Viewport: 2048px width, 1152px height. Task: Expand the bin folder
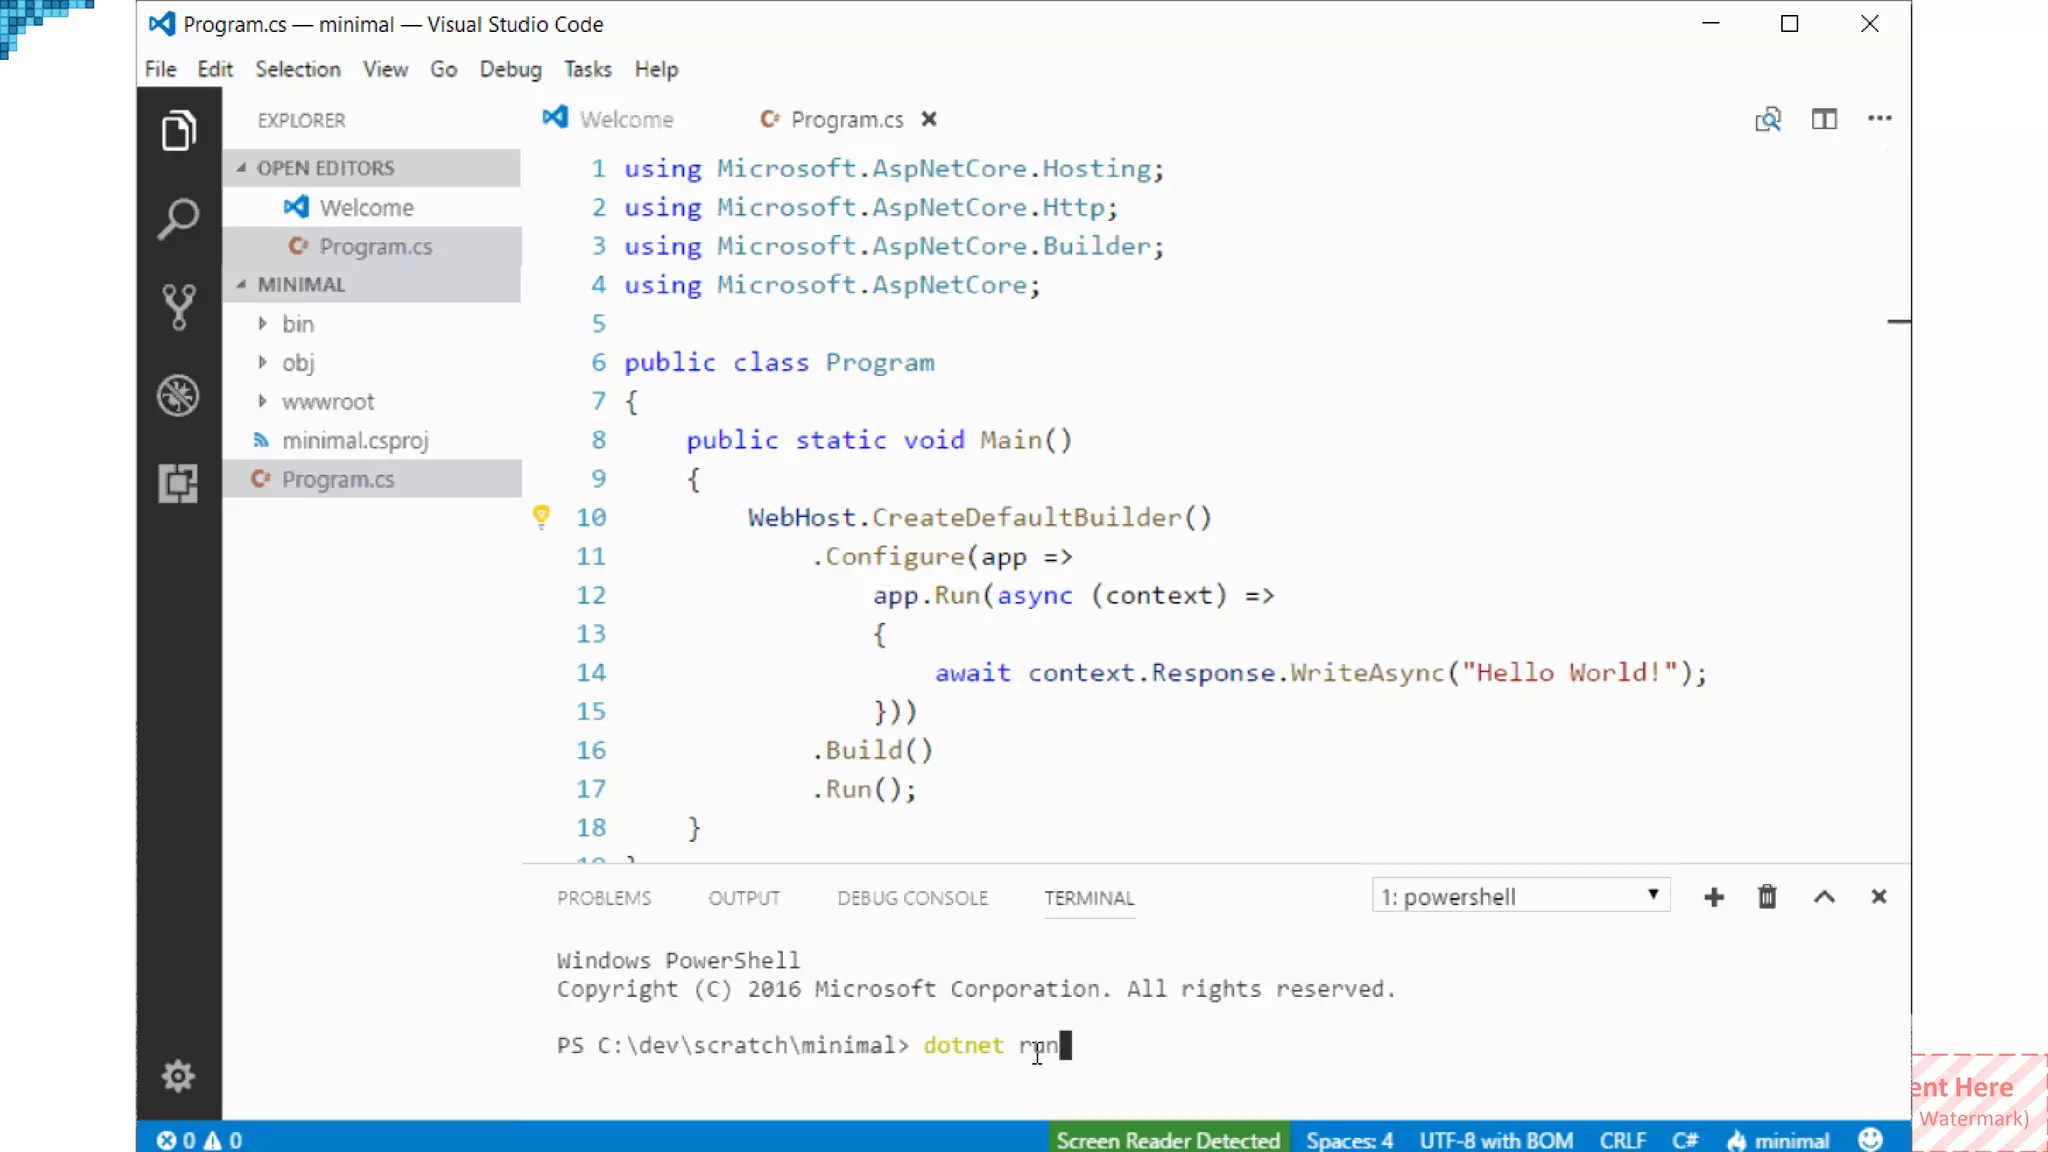(x=297, y=324)
